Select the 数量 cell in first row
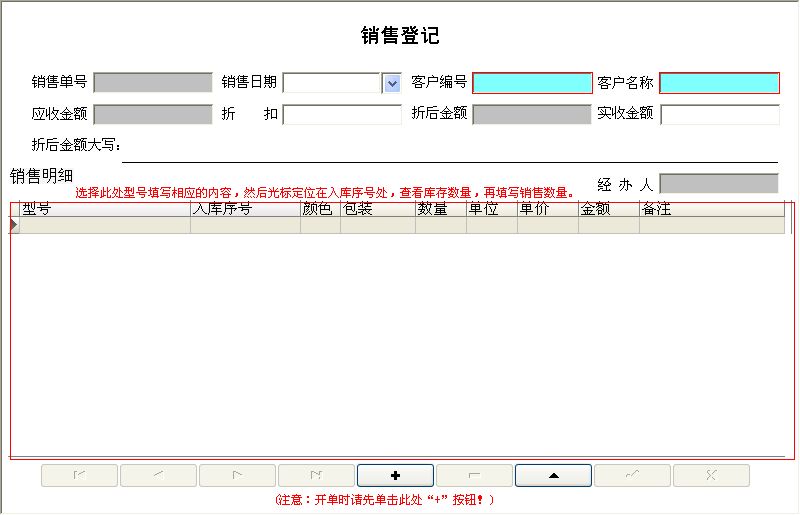 (x=441, y=225)
